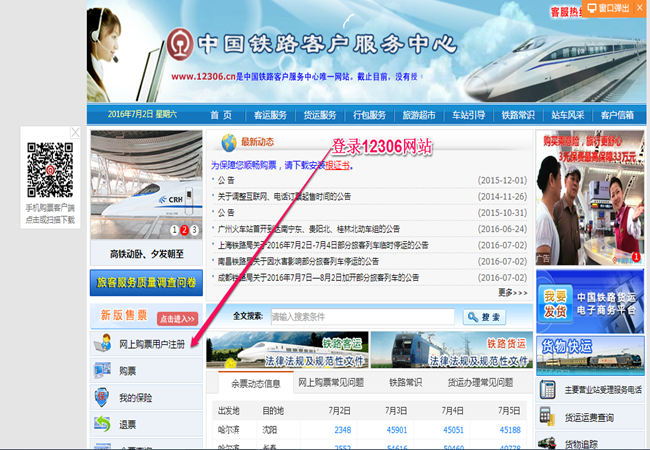Viewport: 650px width, 450px height.
Task: Click the 根证书 download link
Action: click(x=337, y=165)
